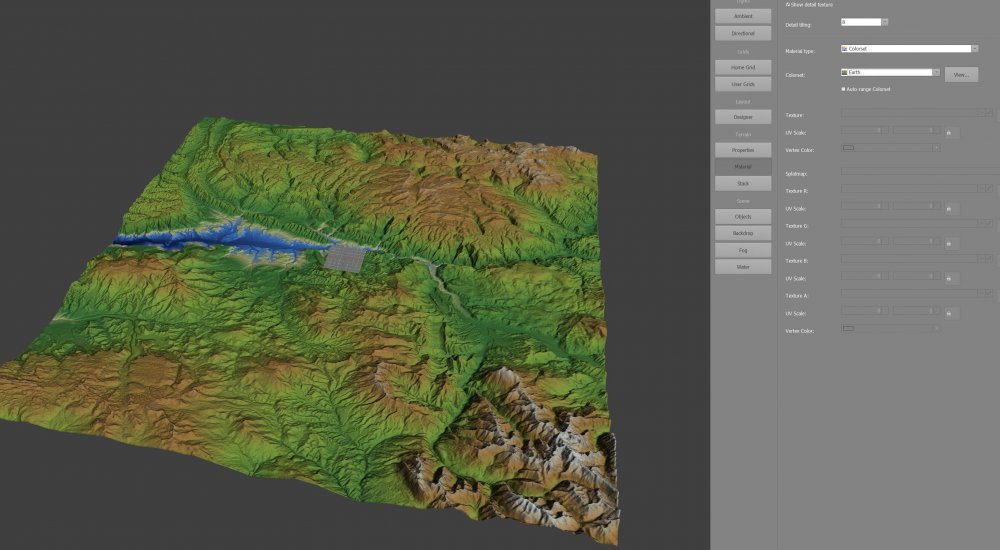Open the Detail tiling dropdown arrow
Image resolution: width=1000 pixels, height=550 pixels.
click(885, 22)
